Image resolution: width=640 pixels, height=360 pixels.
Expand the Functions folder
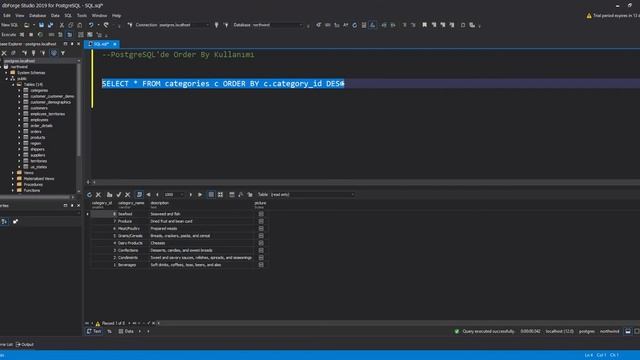pos(13,191)
